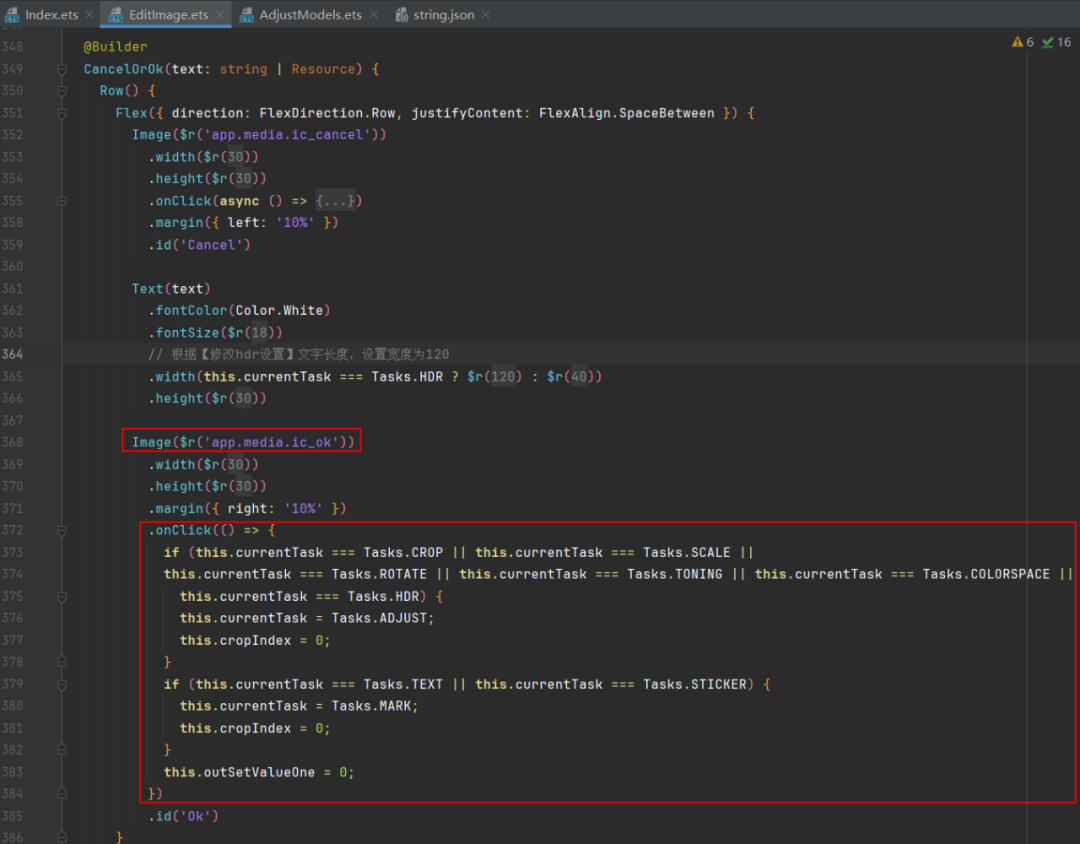Collapse the if block at line 379
1080x844 pixels.
point(62,684)
